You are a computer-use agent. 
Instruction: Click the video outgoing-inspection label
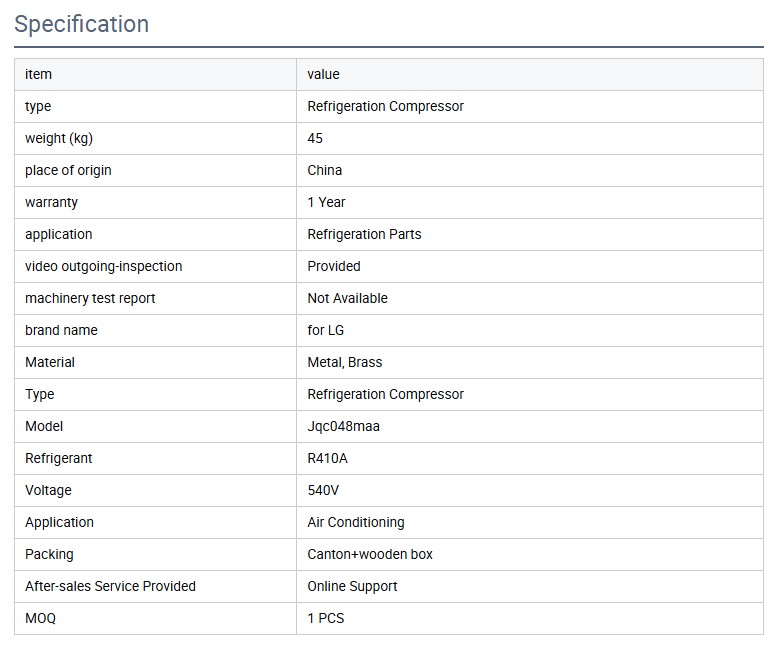point(104,266)
